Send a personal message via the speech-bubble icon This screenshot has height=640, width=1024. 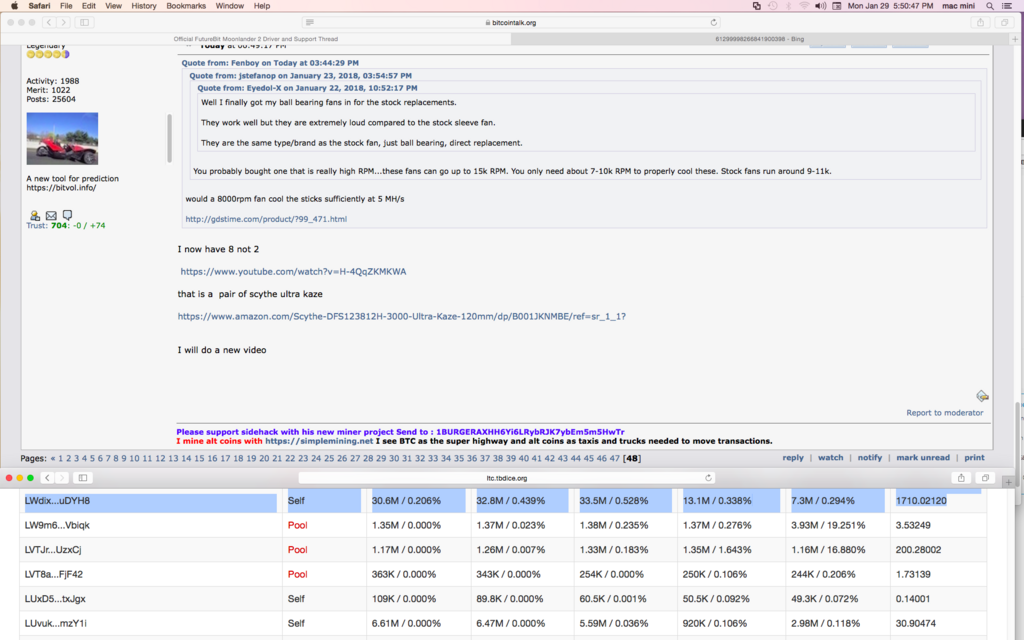[x=67, y=215]
